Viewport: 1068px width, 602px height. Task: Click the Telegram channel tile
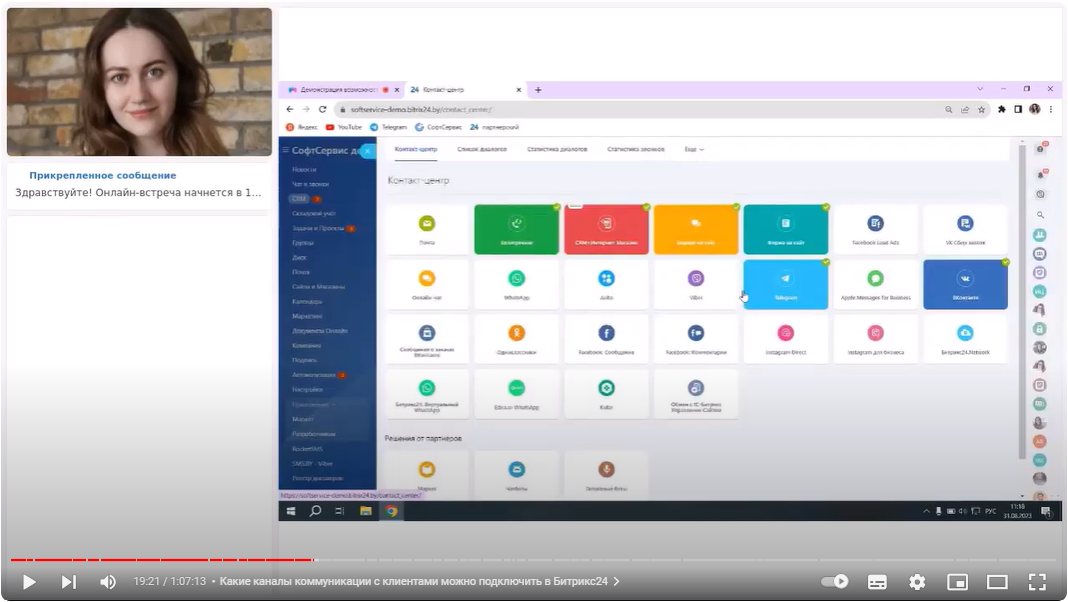point(785,284)
